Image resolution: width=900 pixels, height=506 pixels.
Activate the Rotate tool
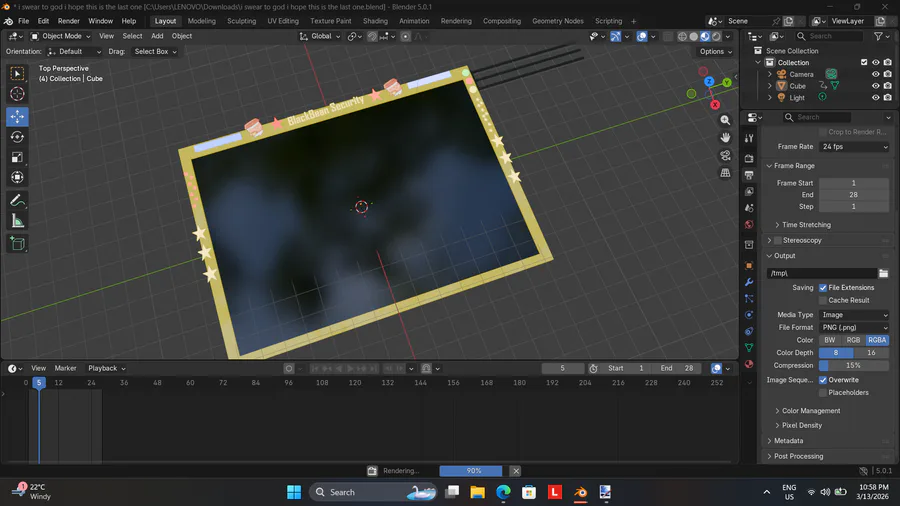[x=17, y=137]
